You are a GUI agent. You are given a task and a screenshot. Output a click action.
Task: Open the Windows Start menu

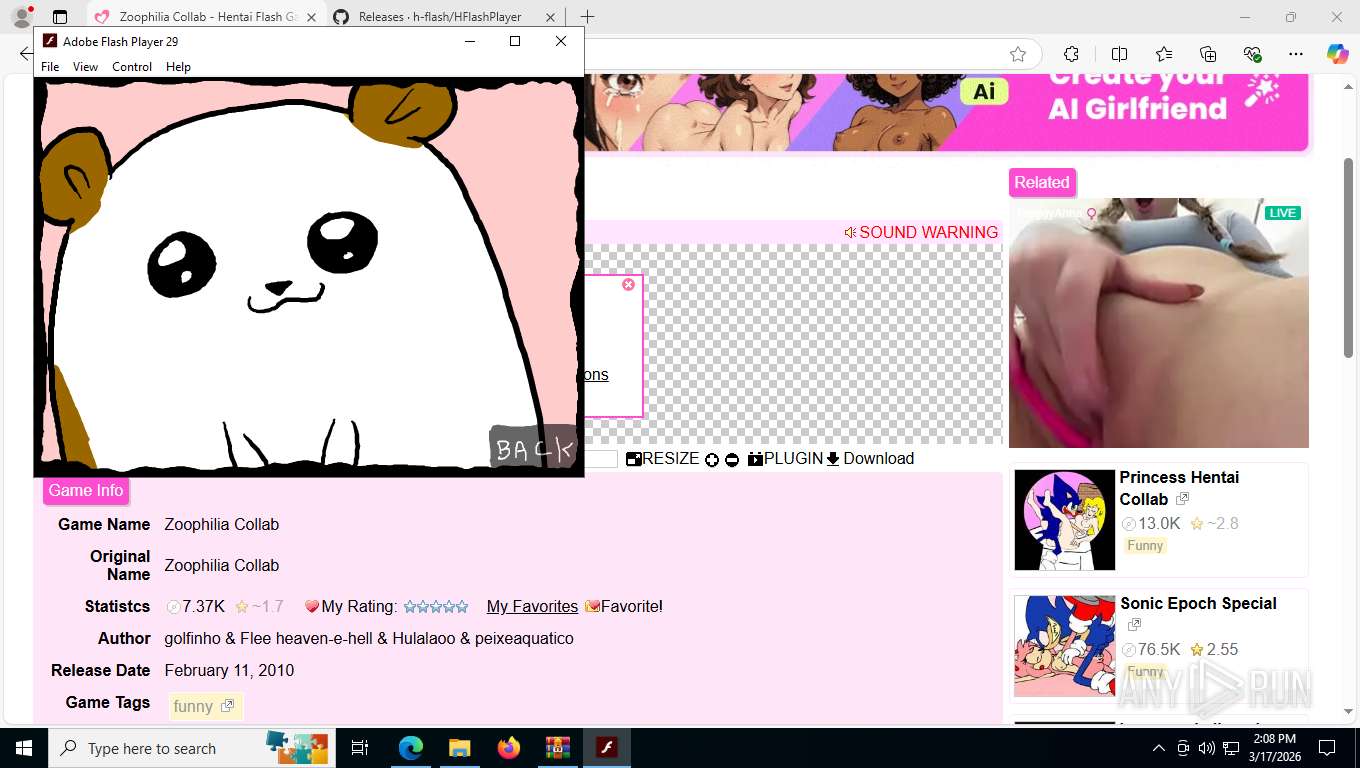[23, 748]
